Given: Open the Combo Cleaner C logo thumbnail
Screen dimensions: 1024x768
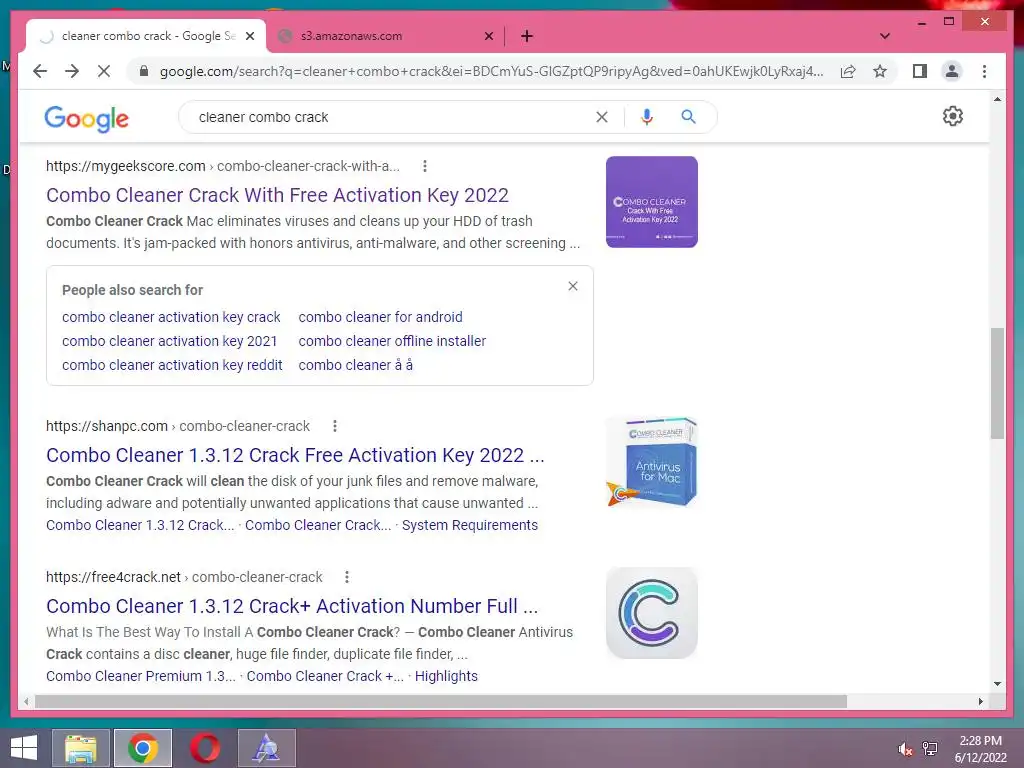Looking at the screenshot, I should [x=651, y=613].
